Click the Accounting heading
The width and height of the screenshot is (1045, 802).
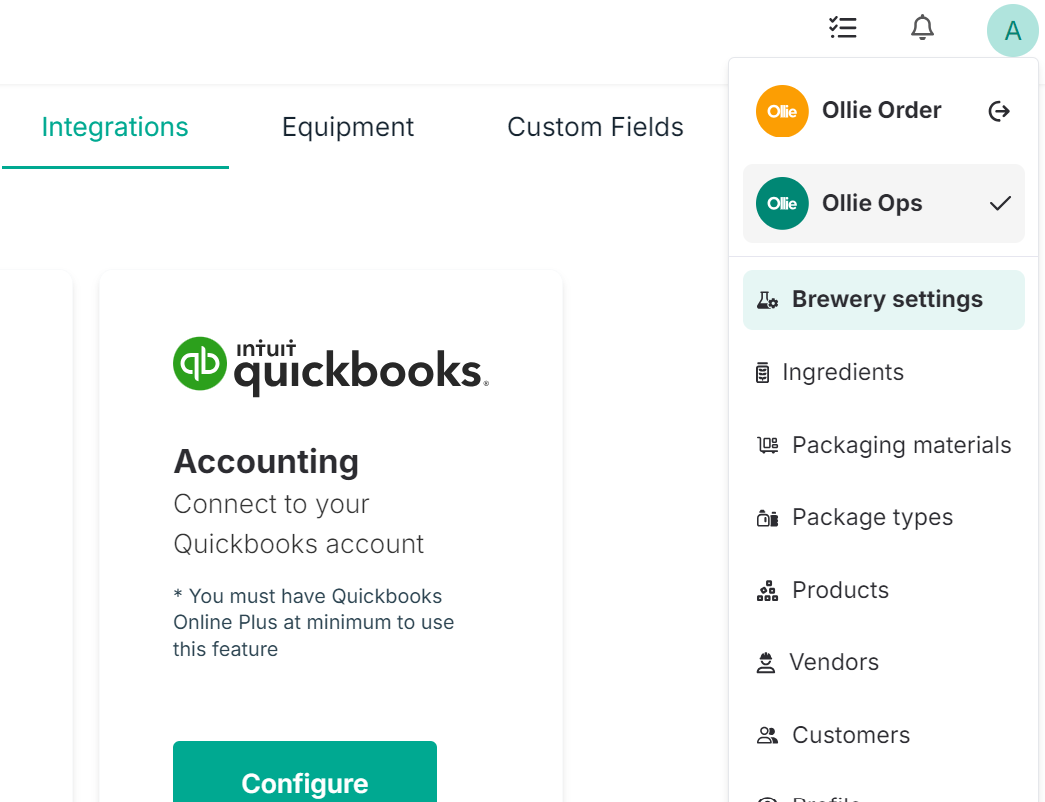coord(266,461)
